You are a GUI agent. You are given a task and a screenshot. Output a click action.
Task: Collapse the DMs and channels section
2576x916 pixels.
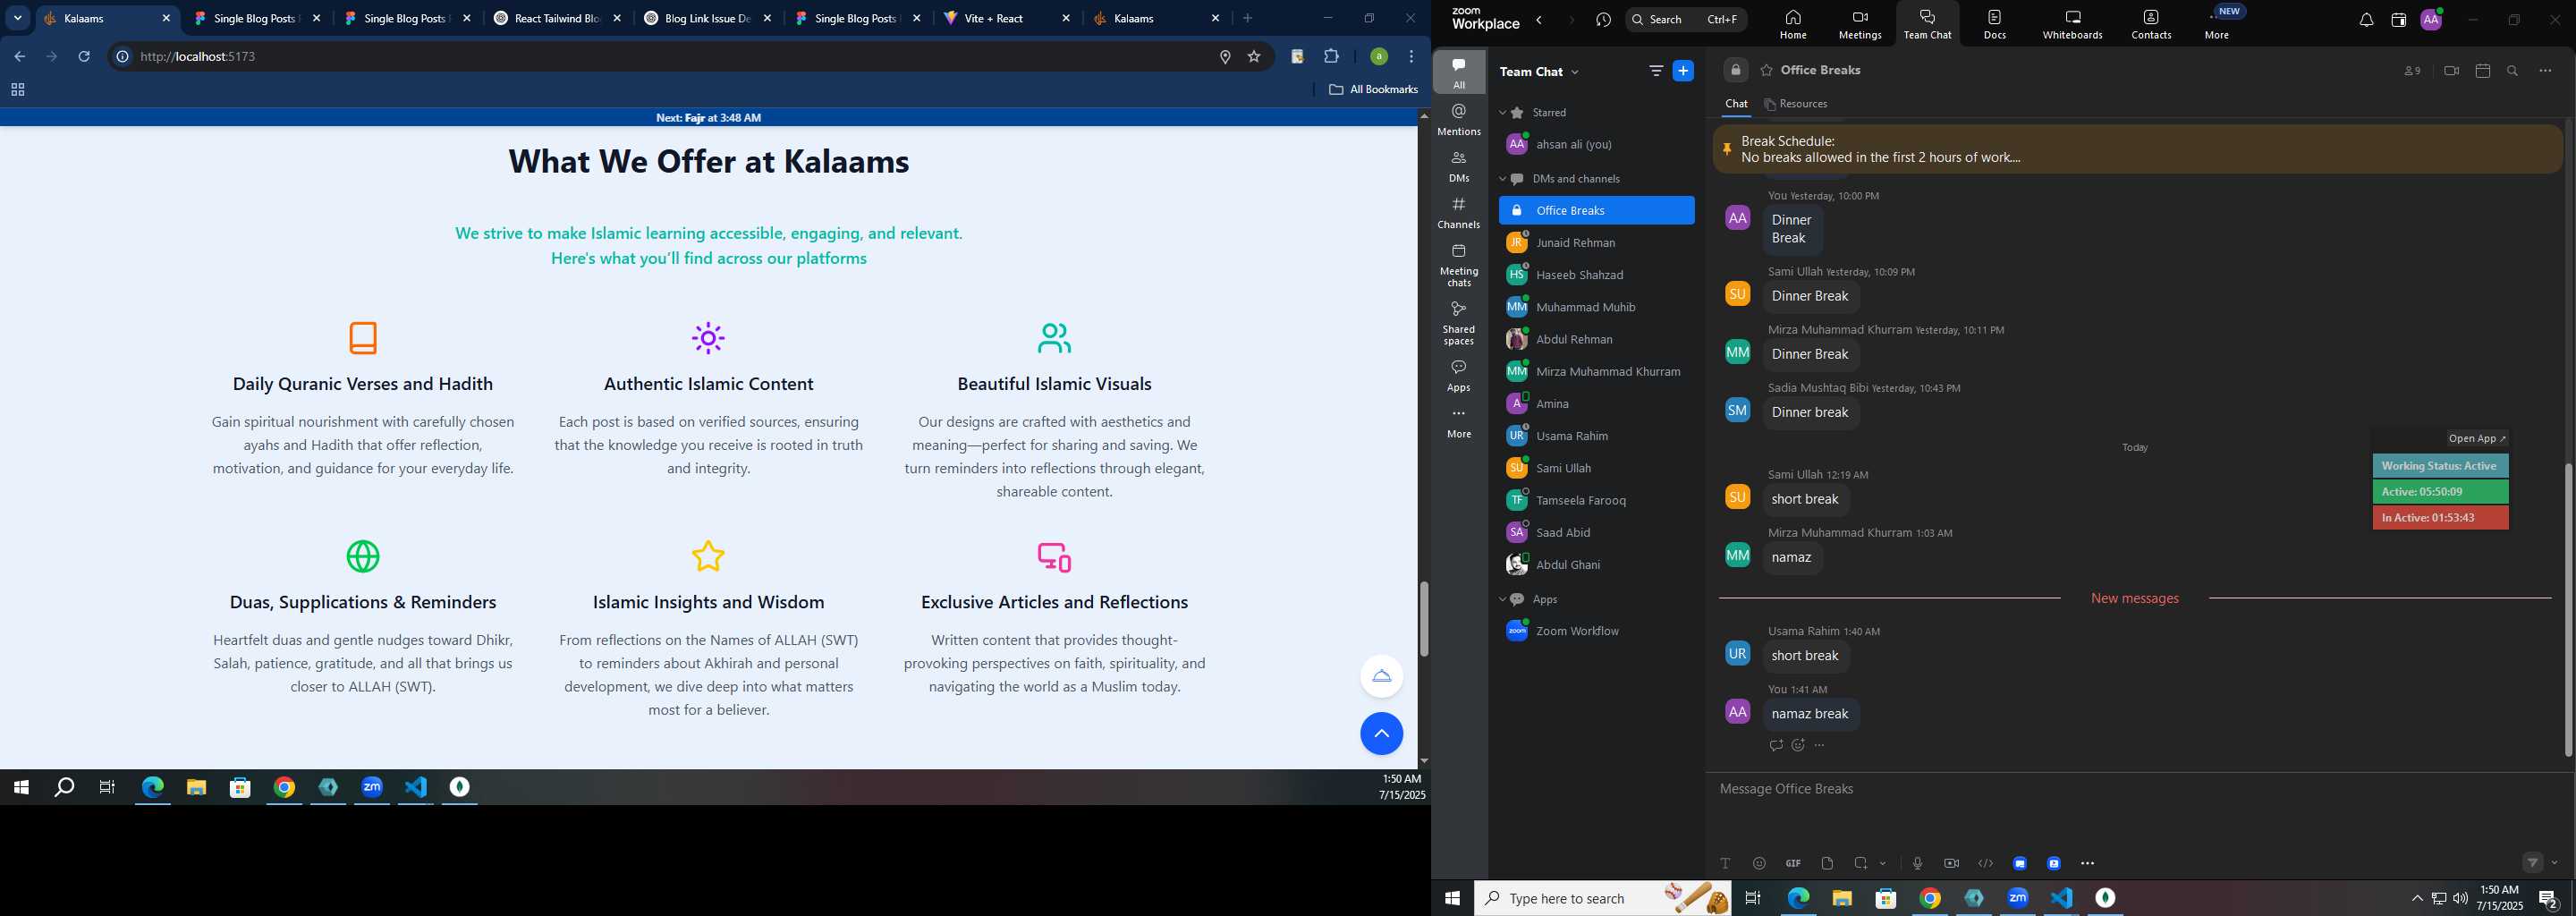(1503, 179)
